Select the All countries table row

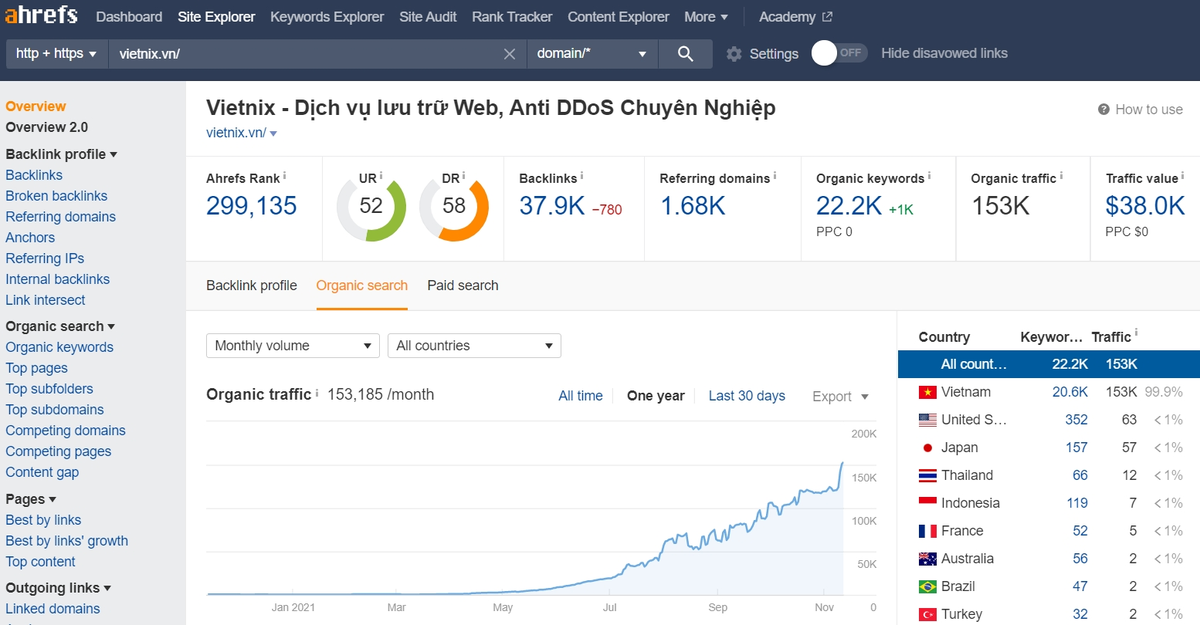1049,364
